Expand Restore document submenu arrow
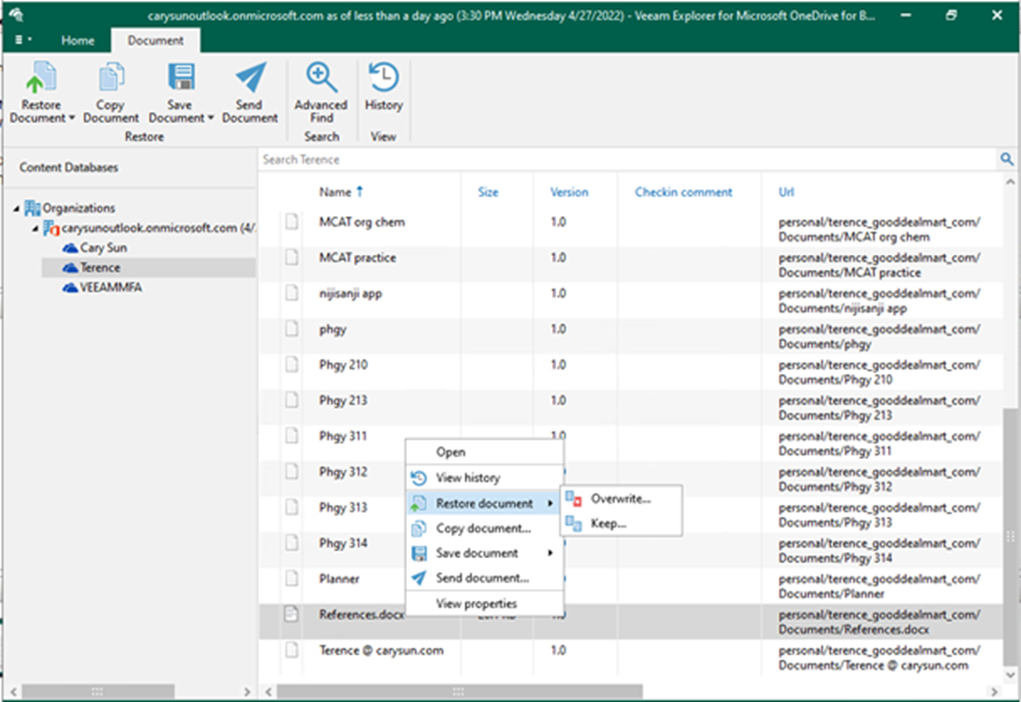 pos(550,503)
